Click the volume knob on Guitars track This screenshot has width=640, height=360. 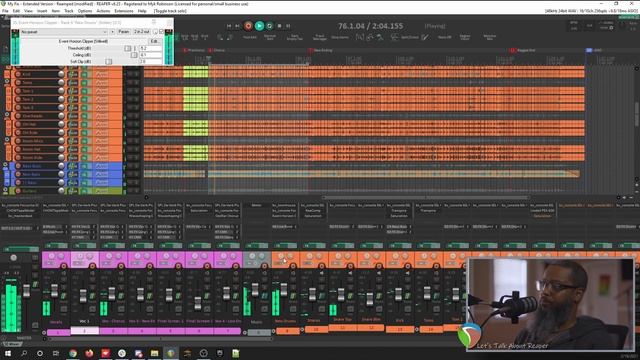(61, 191)
